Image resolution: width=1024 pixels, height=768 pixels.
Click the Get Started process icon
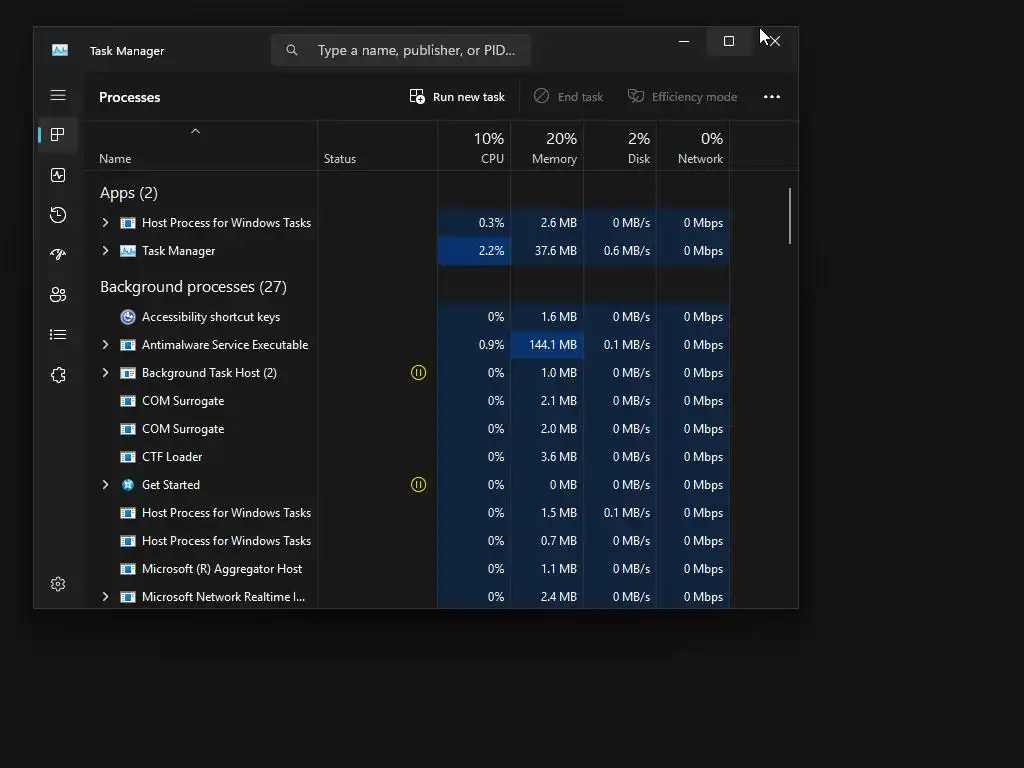(x=128, y=485)
